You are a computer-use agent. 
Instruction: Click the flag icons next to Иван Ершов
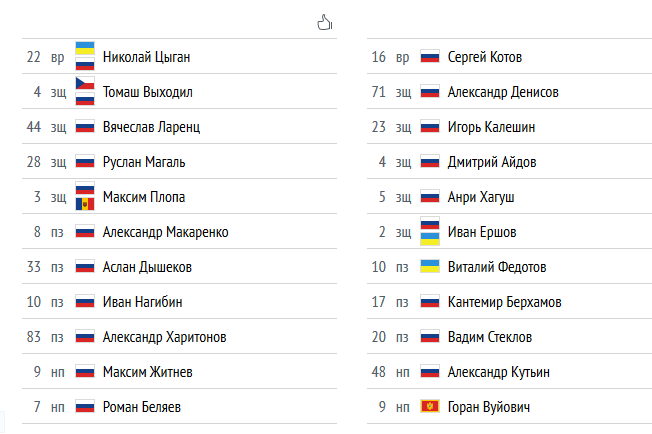430,232
